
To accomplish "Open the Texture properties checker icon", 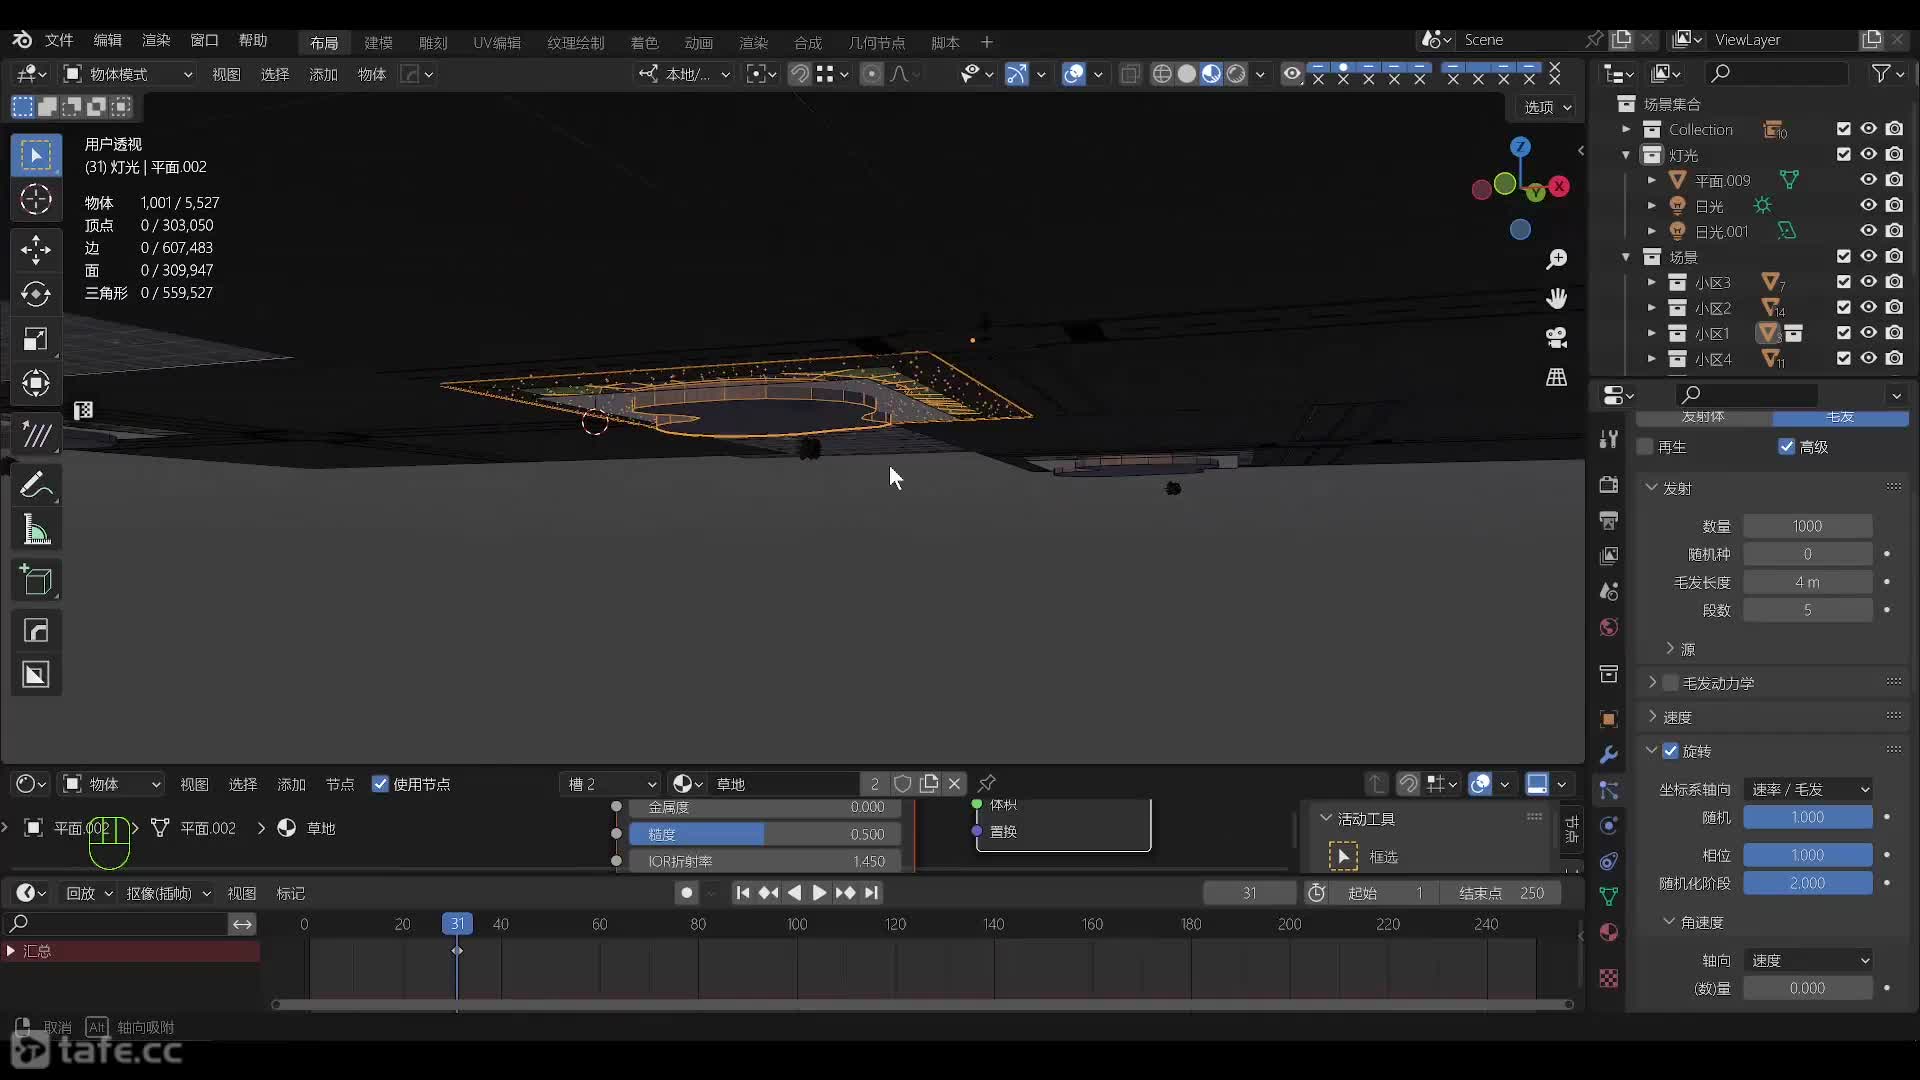I will 1608,978.
